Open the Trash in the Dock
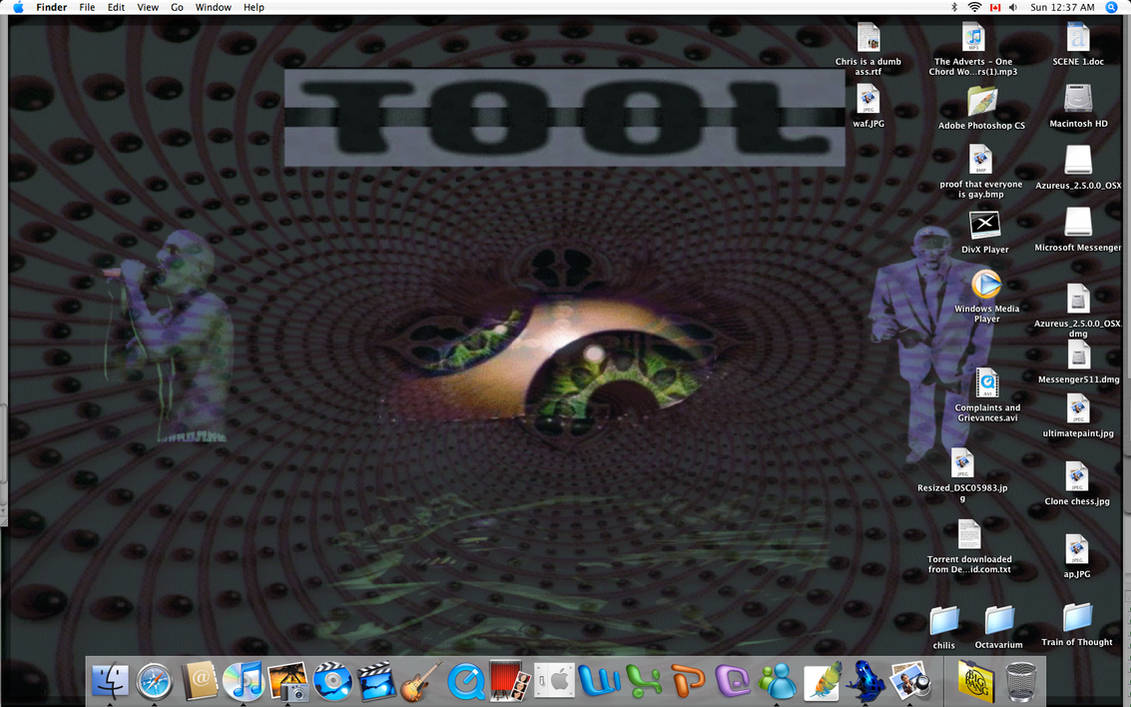Viewport: 1131px width, 707px height. pyautogui.click(x=1021, y=681)
